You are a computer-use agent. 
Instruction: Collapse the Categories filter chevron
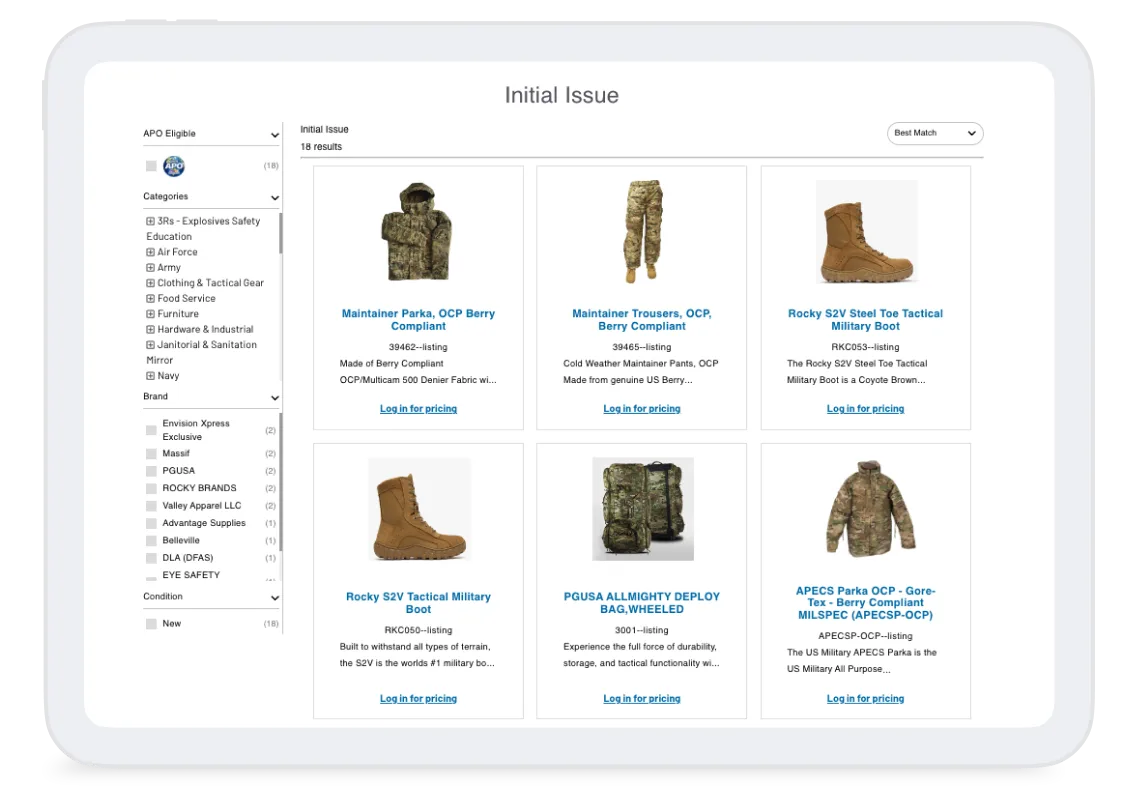(x=275, y=198)
